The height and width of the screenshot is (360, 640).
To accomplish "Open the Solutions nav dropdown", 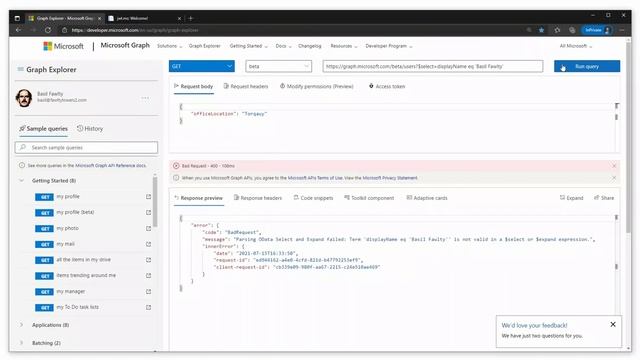I will click(x=169, y=46).
